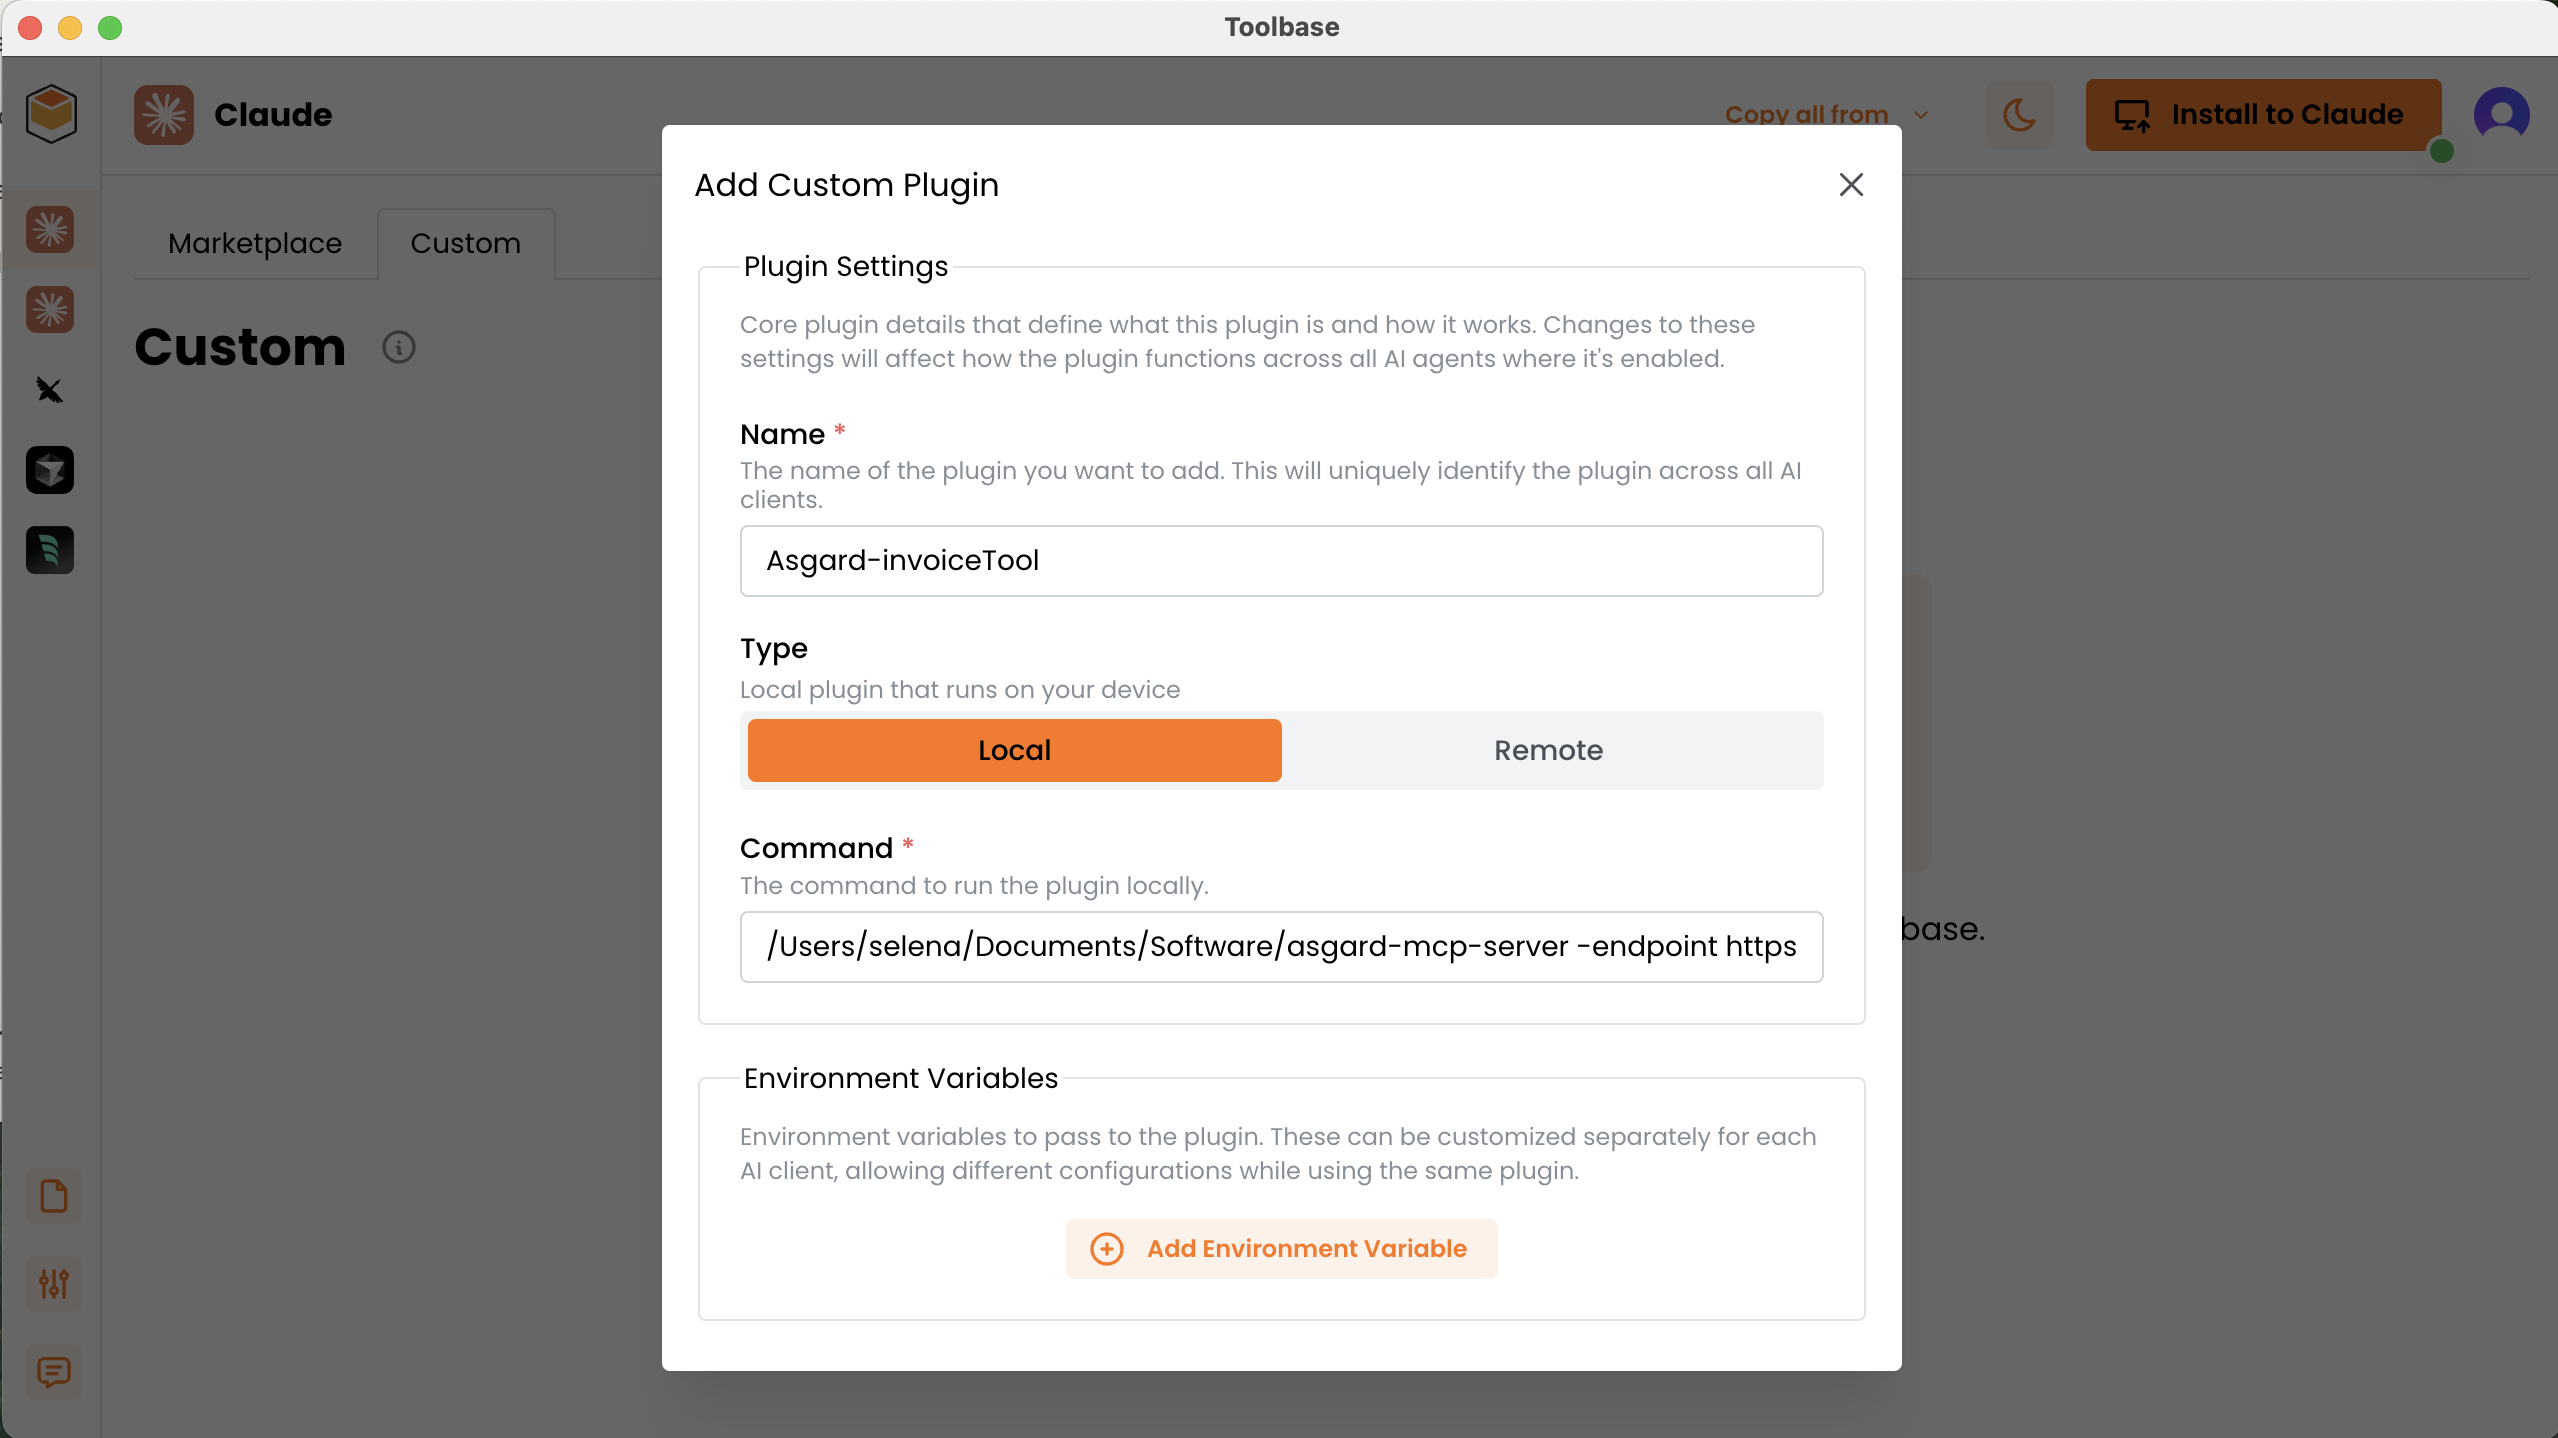Select the Local plugin type

pyautogui.click(x=1014, y=750)
